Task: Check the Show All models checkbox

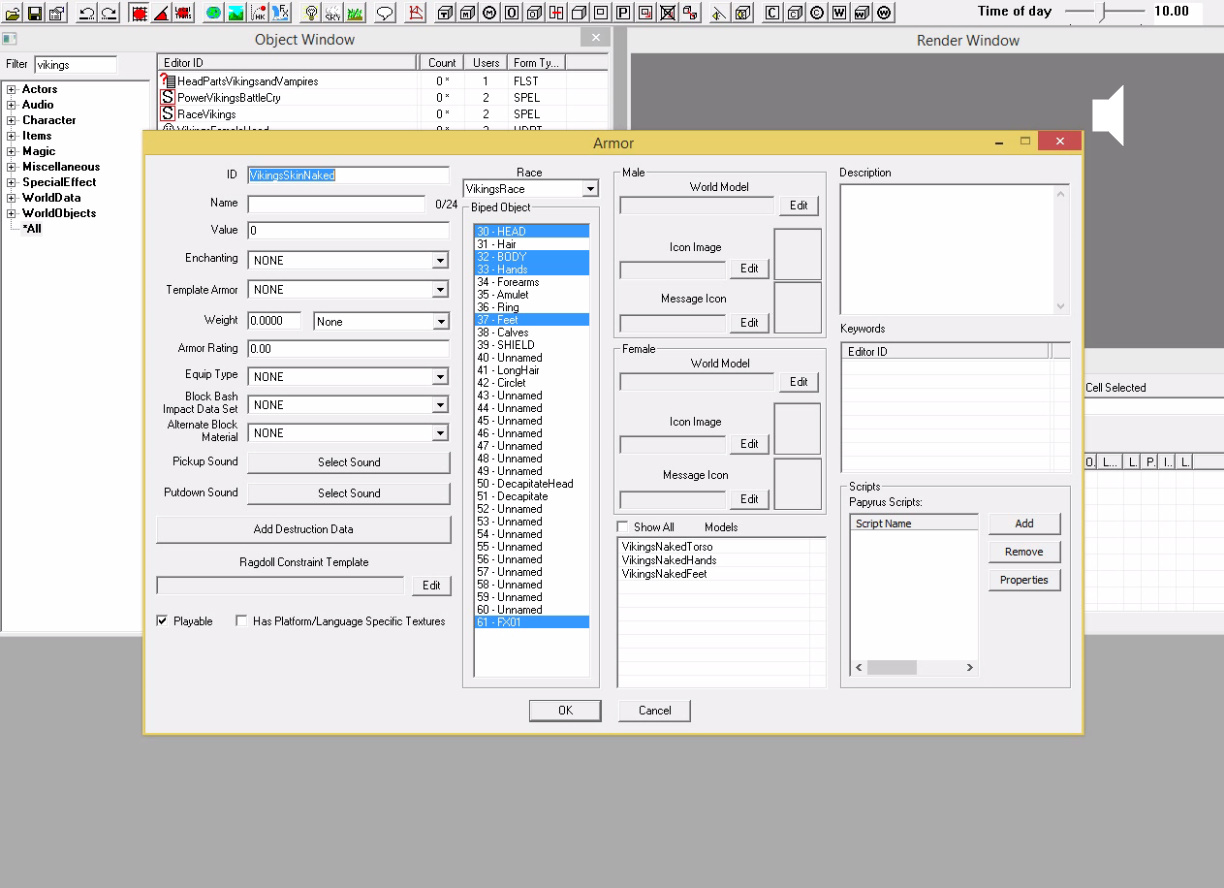Action: click(623, 527)
